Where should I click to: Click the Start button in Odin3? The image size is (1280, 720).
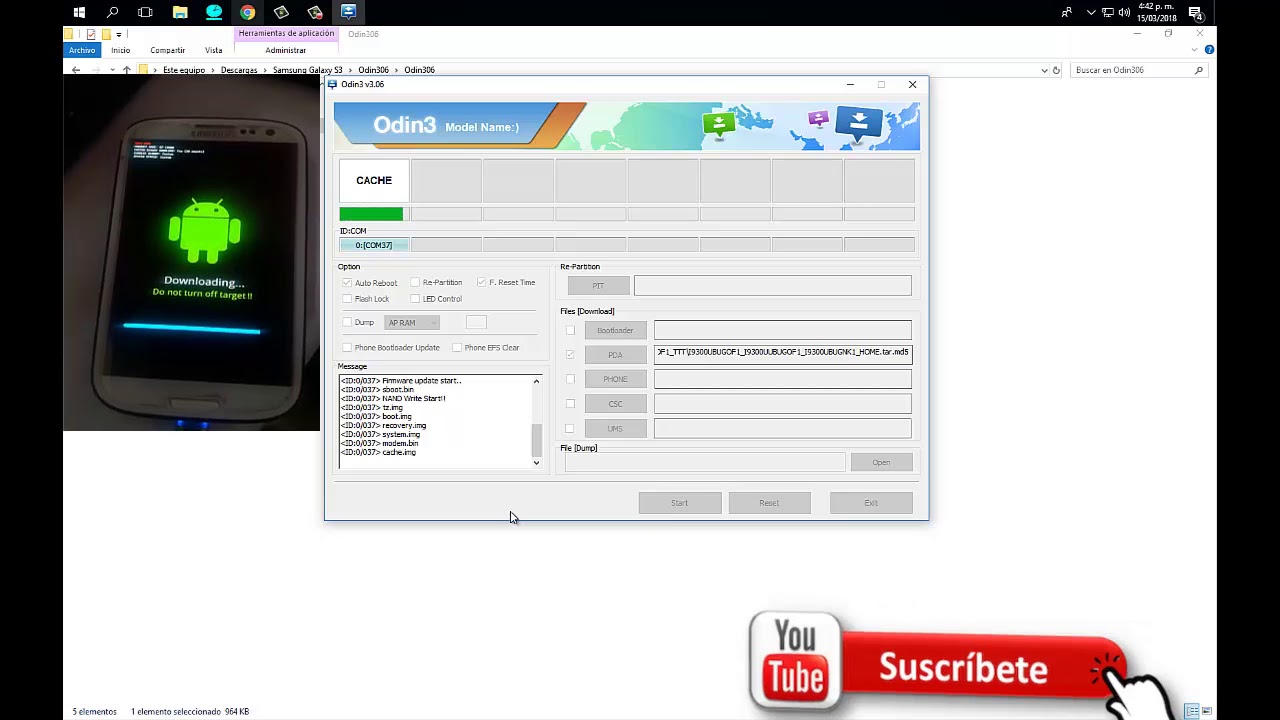pos(680,503)
